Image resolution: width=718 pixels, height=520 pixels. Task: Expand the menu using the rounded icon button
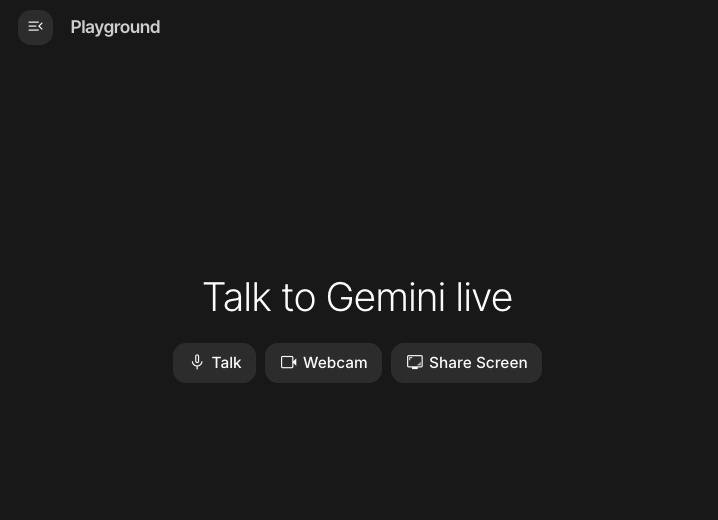coord(35,27)
